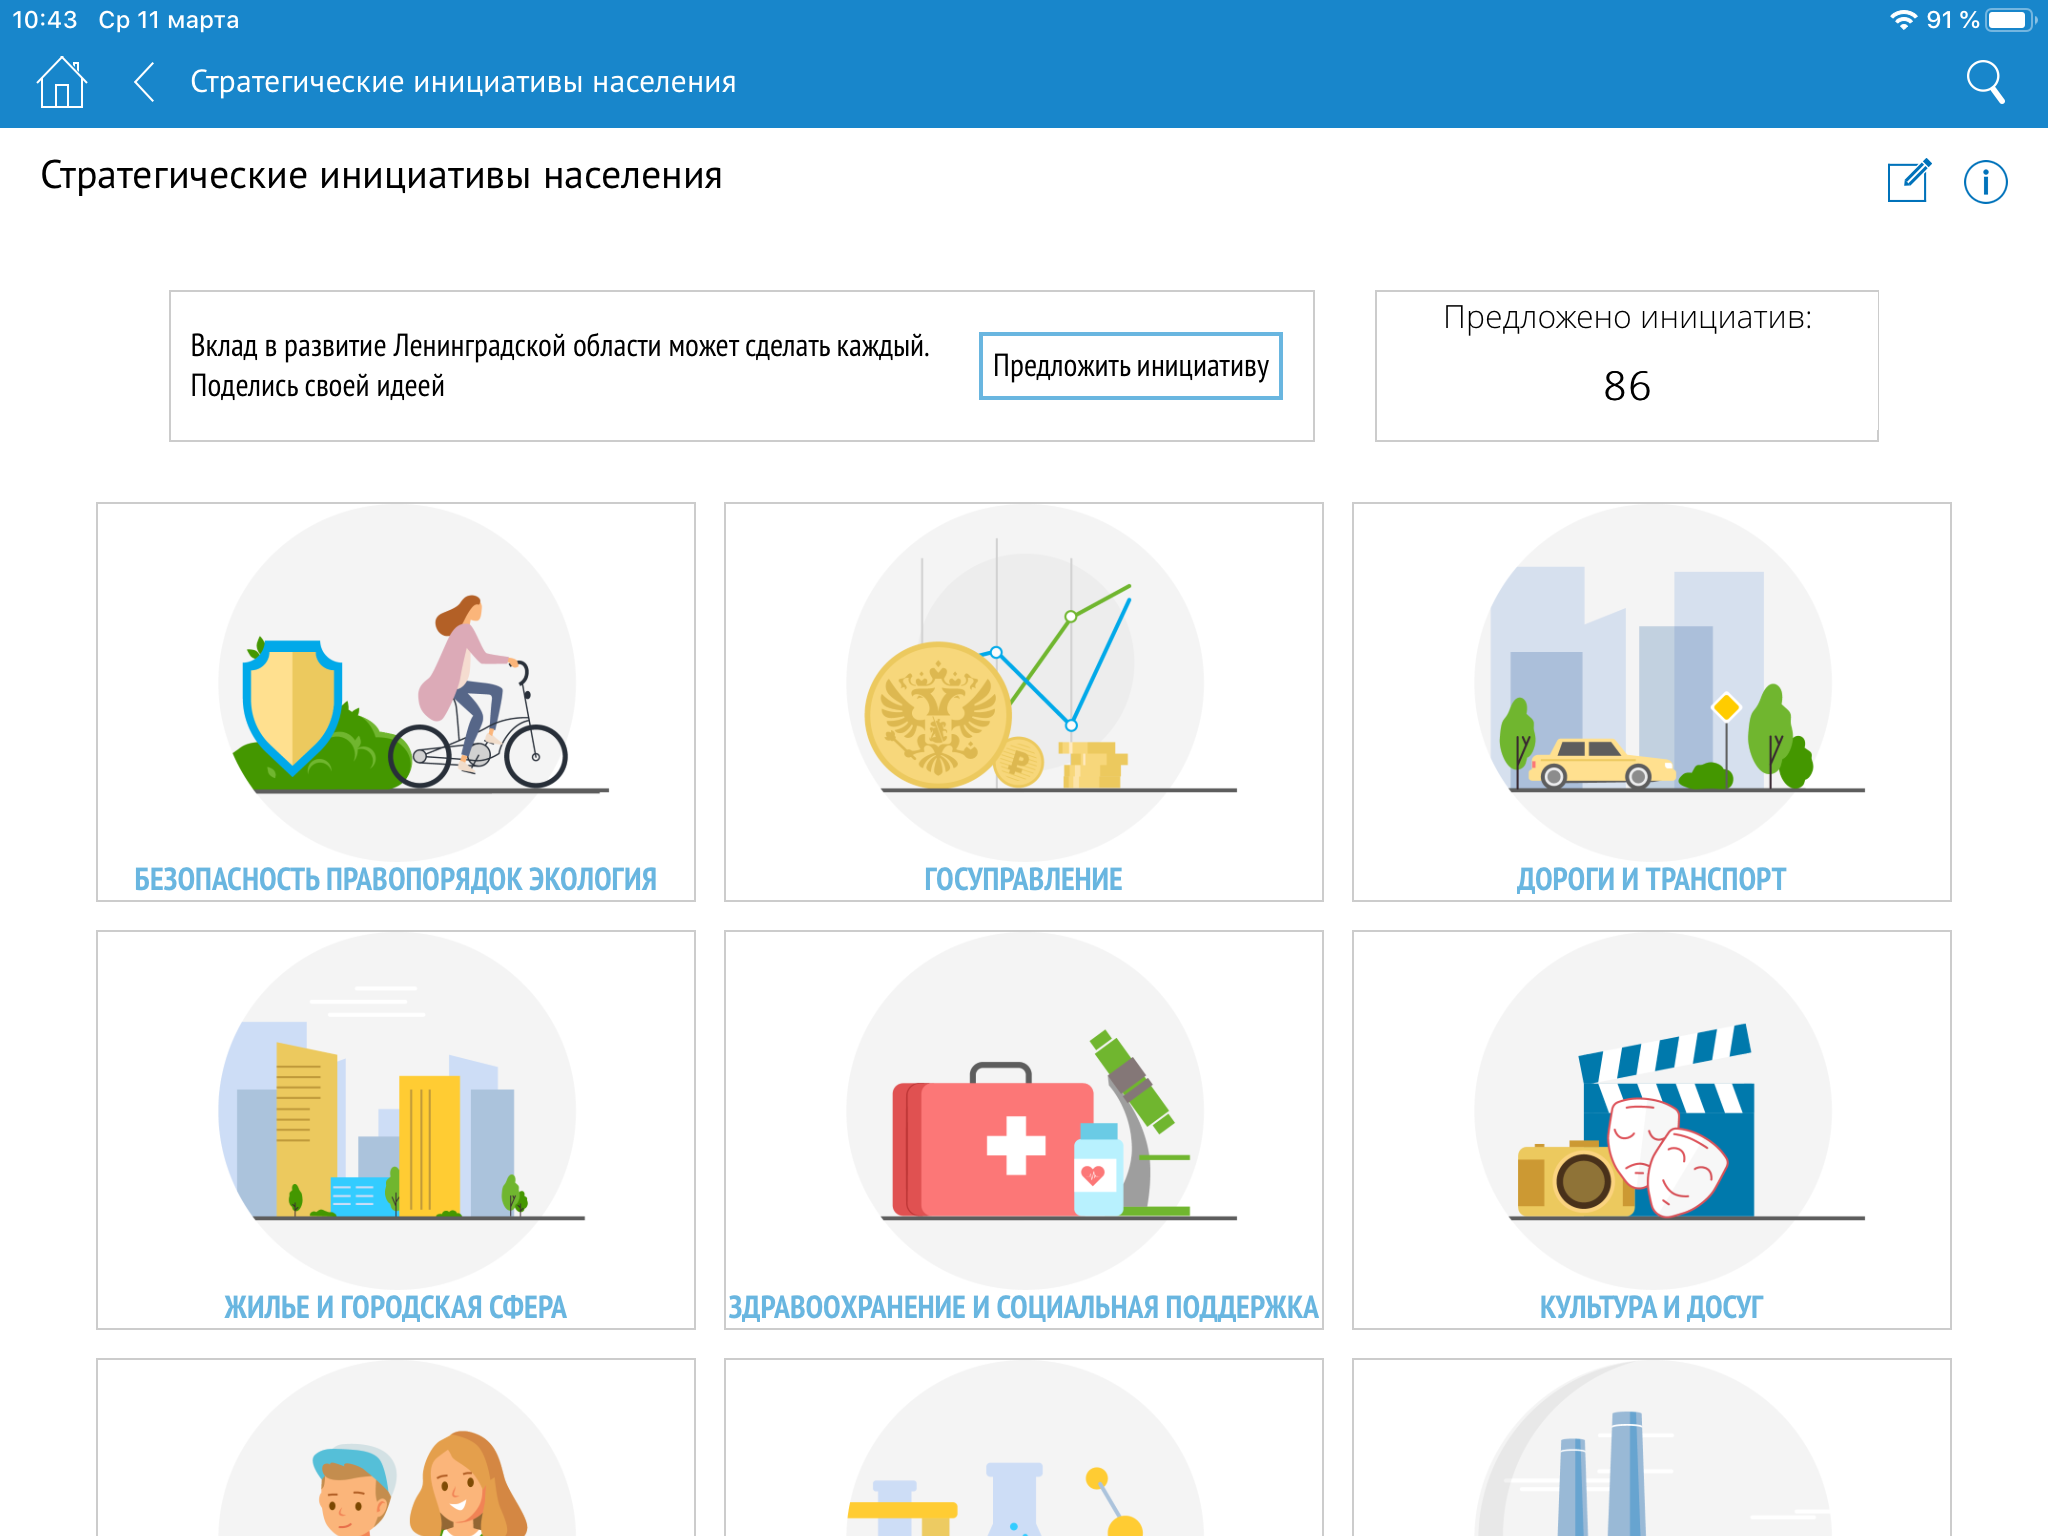Screen dimensions: 2048x1536
Task: Open Безопасность Правопорядок Экология category
Action: tap(395, 878)
